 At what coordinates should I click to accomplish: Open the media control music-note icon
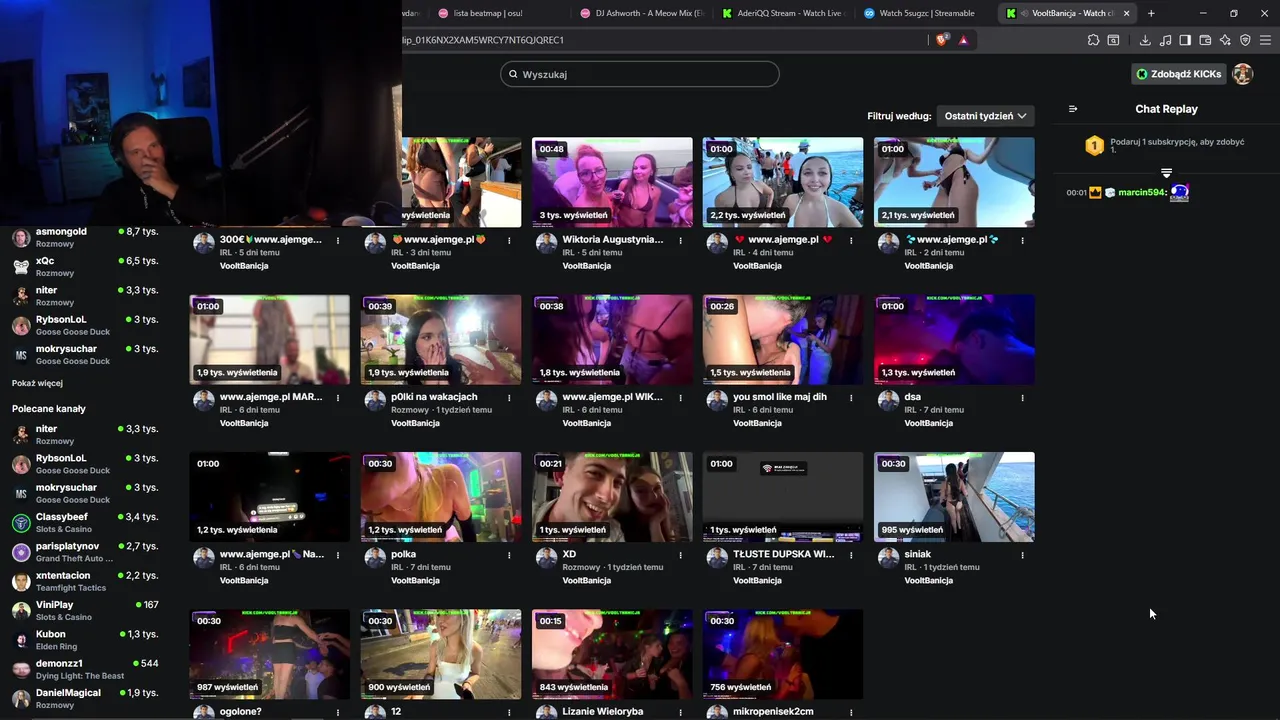(1165, 40)
